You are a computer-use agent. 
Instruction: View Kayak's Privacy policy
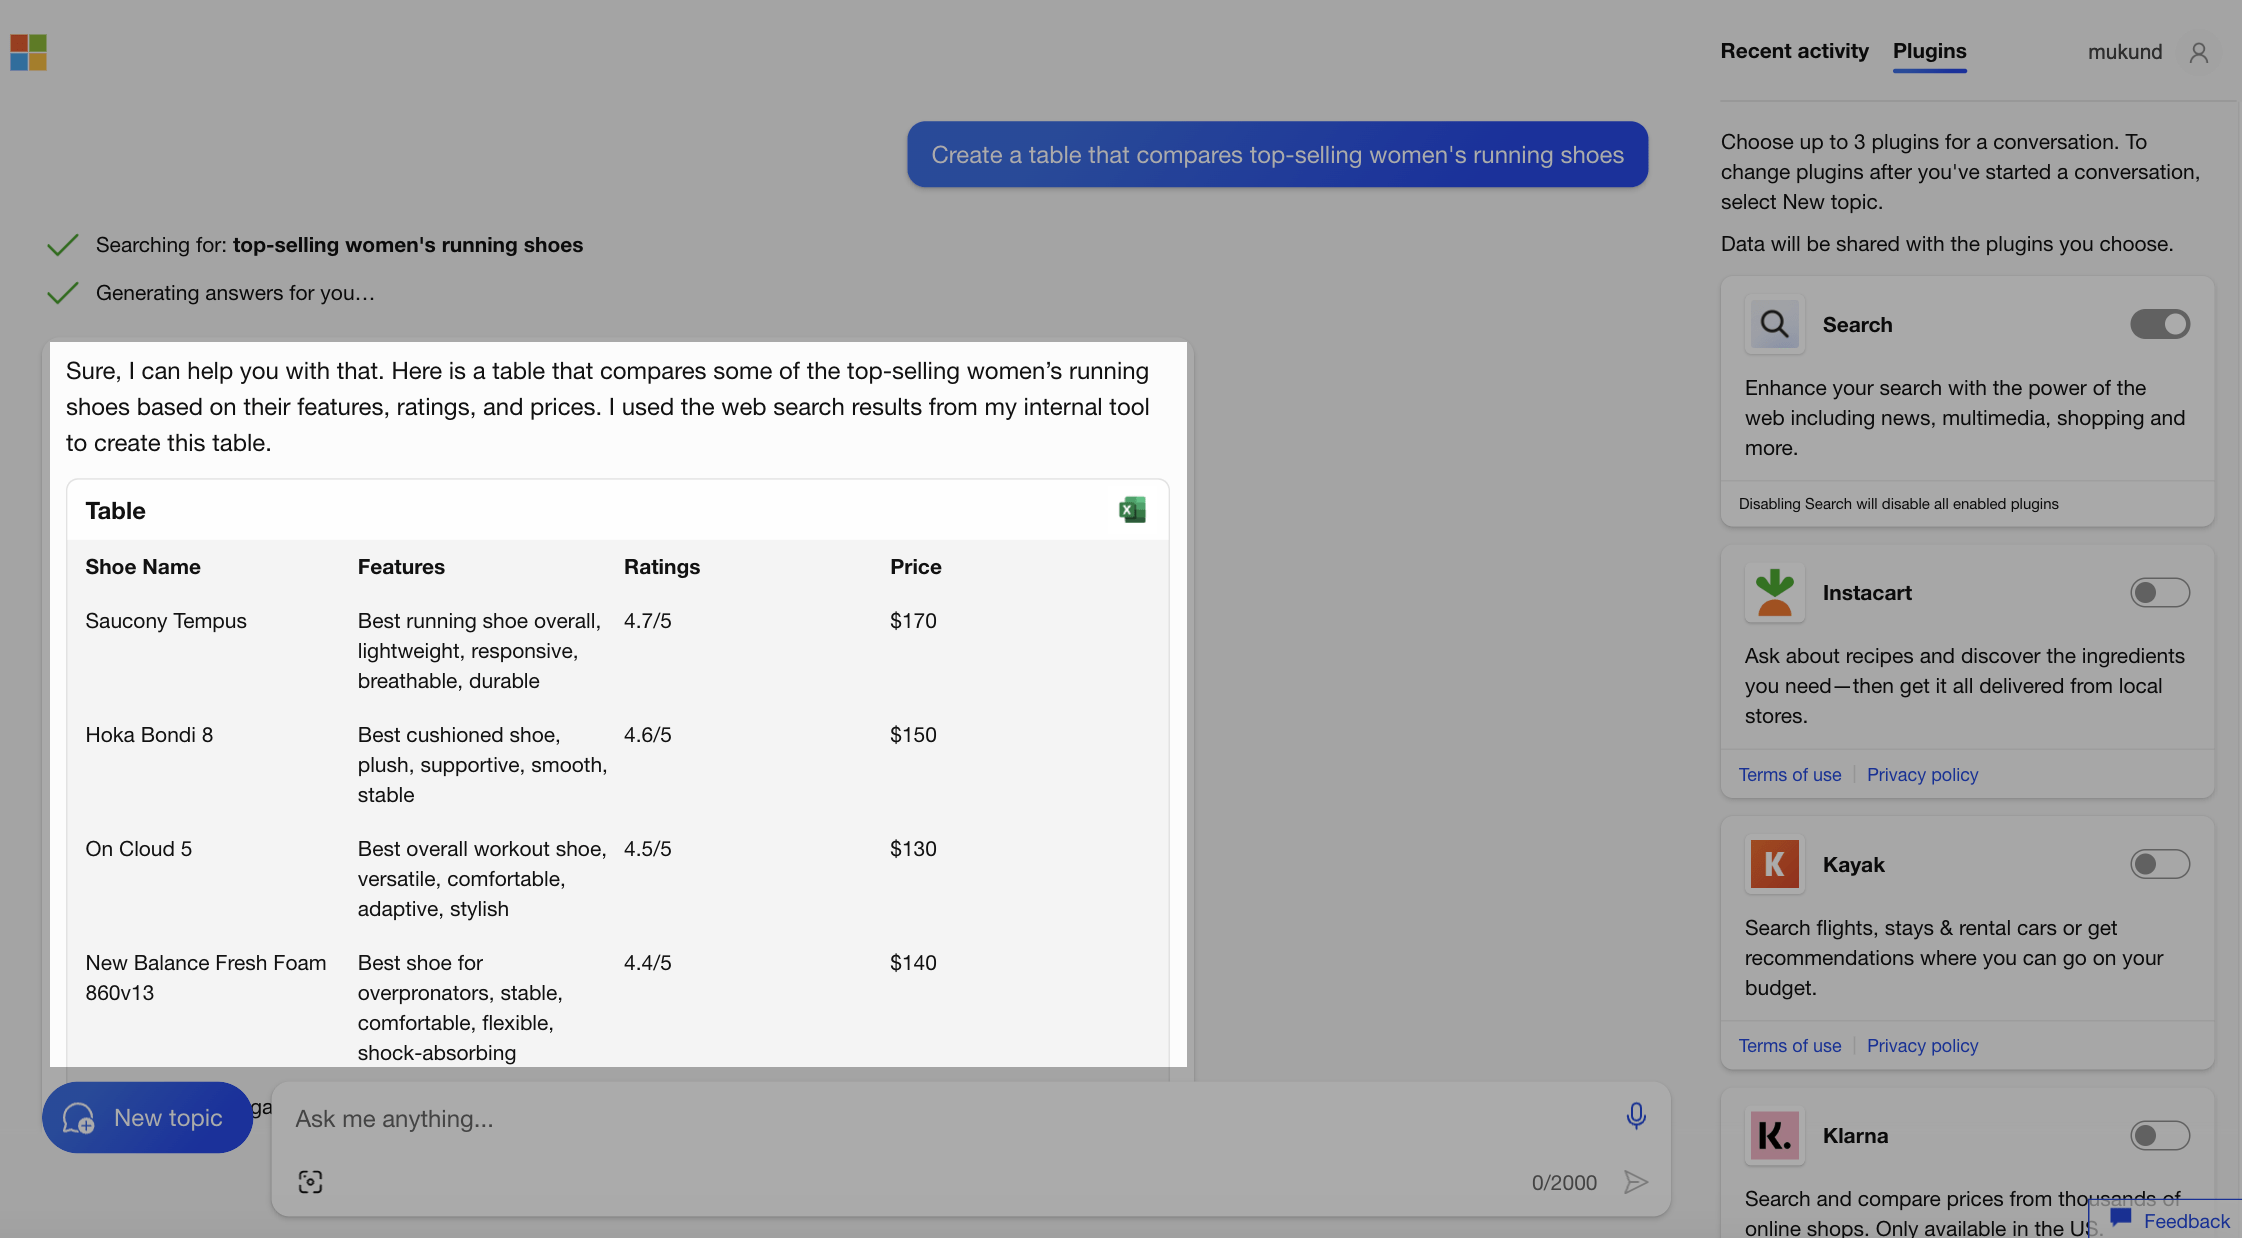1922,1045
